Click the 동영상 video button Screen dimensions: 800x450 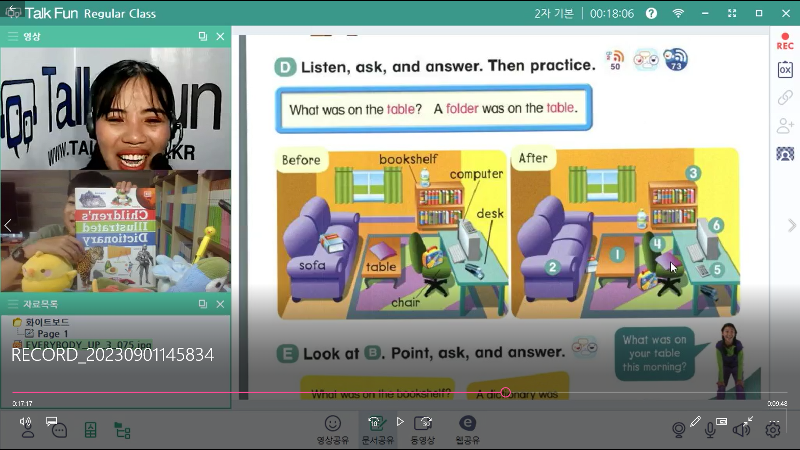[x=423, y=428]
